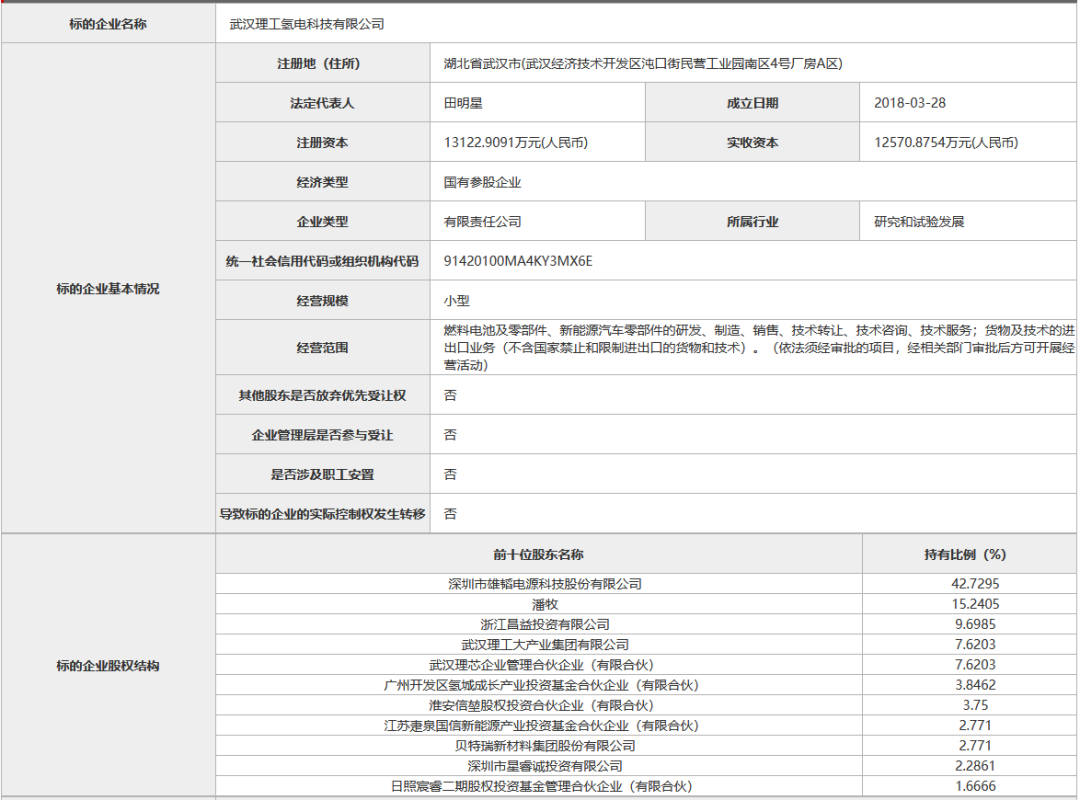Select the ratio 3.75
Viewport: 1080px width, 800px height.
point(975,705)
